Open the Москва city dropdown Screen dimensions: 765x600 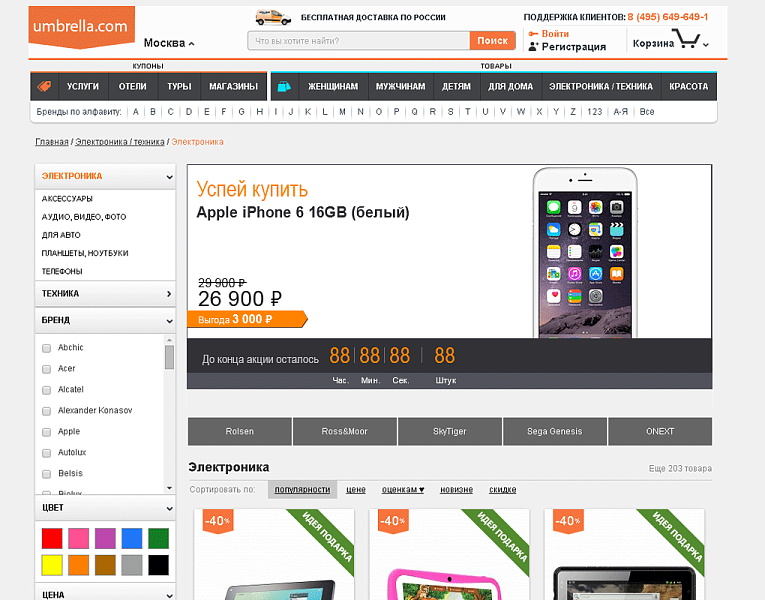(x=169, y=43)
